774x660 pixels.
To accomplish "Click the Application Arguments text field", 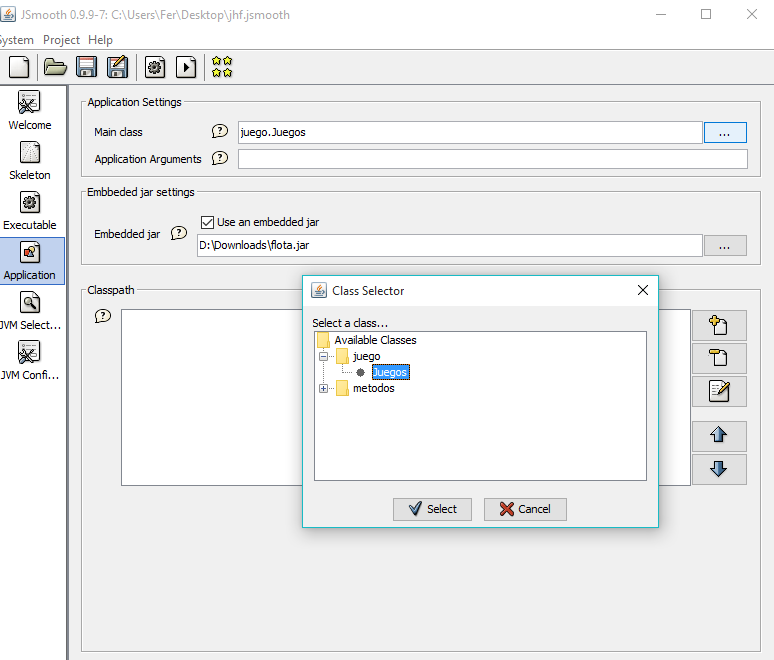I will coord(492,159).
